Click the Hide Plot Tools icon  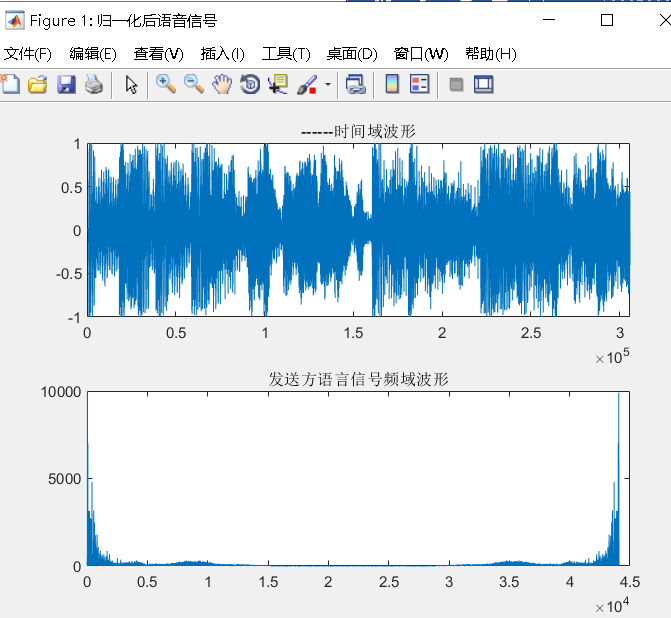457,84
